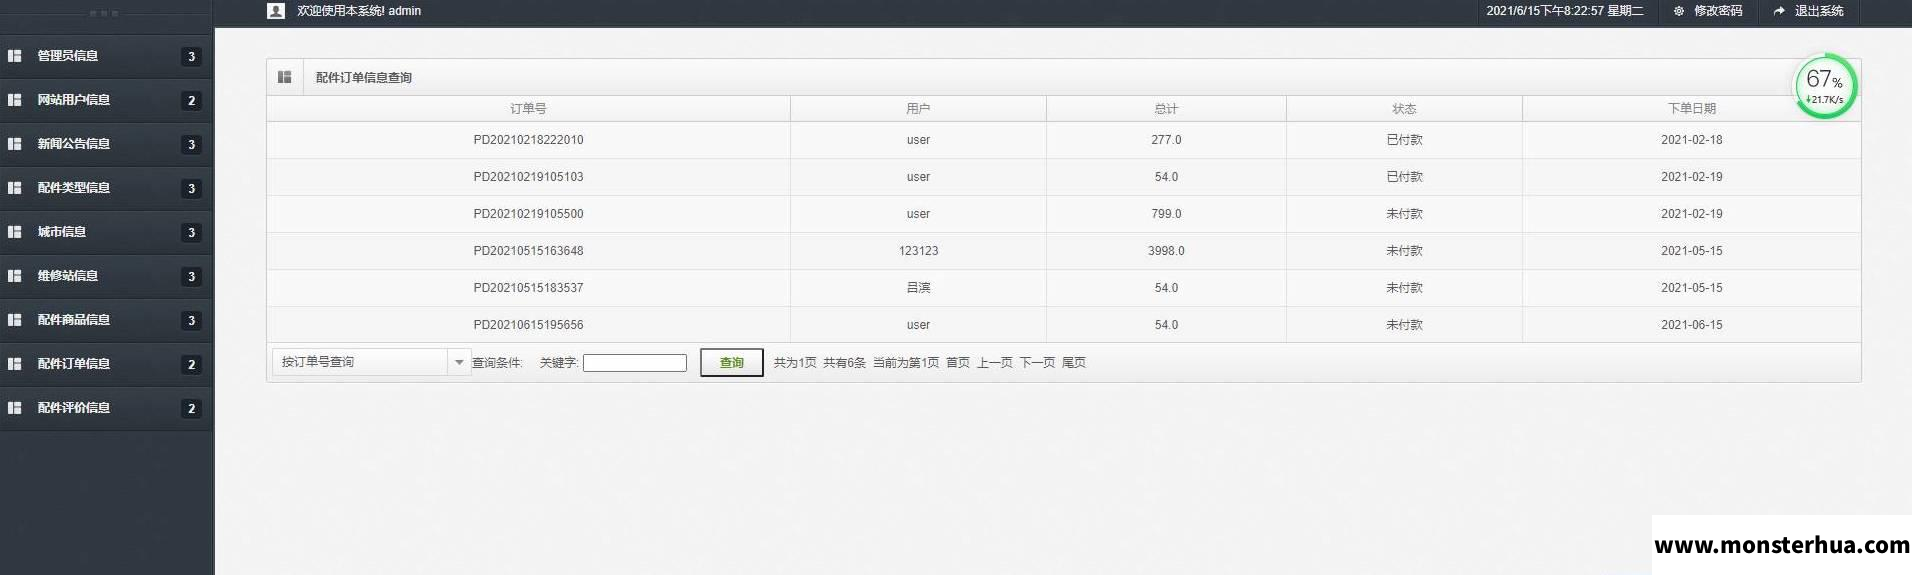Select order PD20210219105103
The height and width of the screenshot is (575, 1912).
point(528,177)
